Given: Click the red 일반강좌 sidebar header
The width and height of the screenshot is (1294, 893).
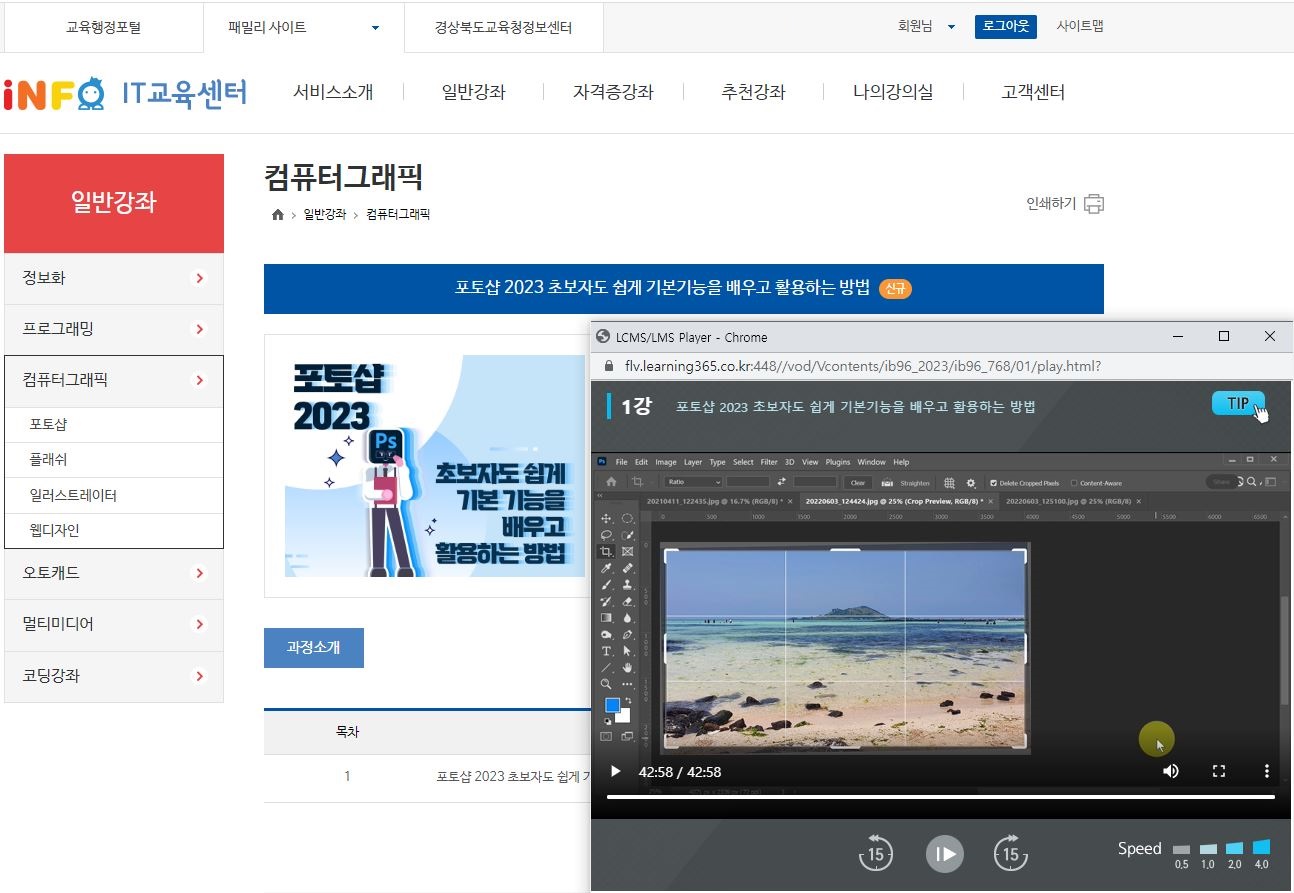Looking at the screenshot, I should 114,203.
